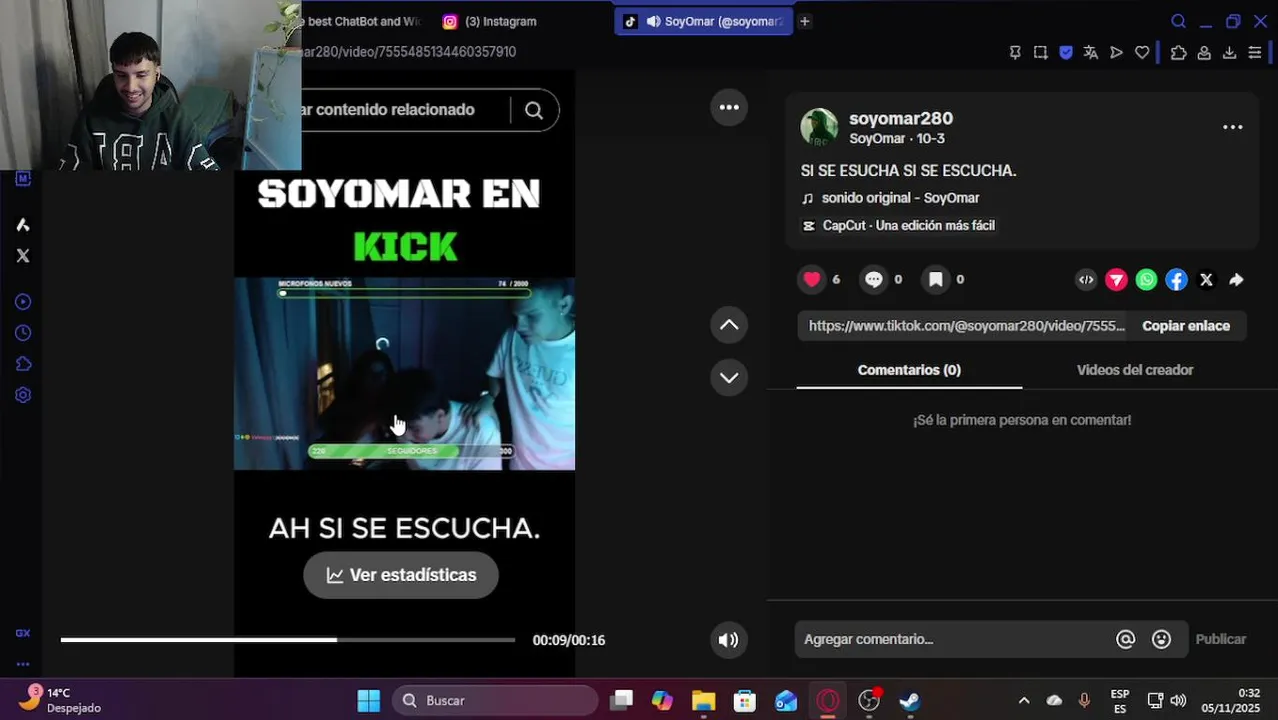Click the send flow arrow icon
The width and height of the screenshot is (1278, 720).
1116,53
